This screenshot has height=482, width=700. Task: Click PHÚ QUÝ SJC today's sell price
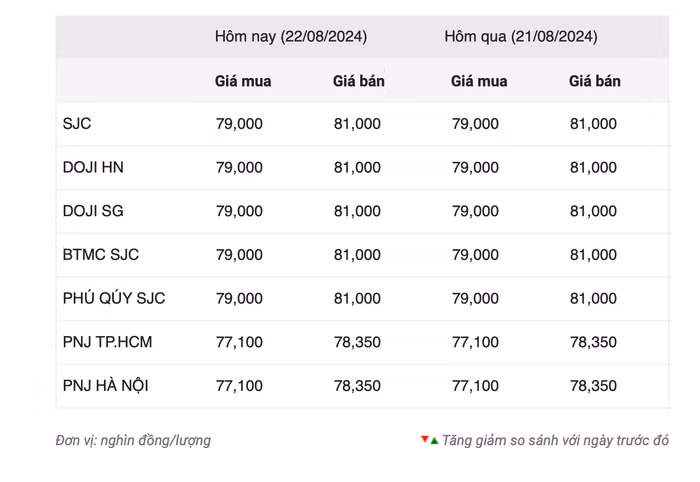click(x=357, y=298)
